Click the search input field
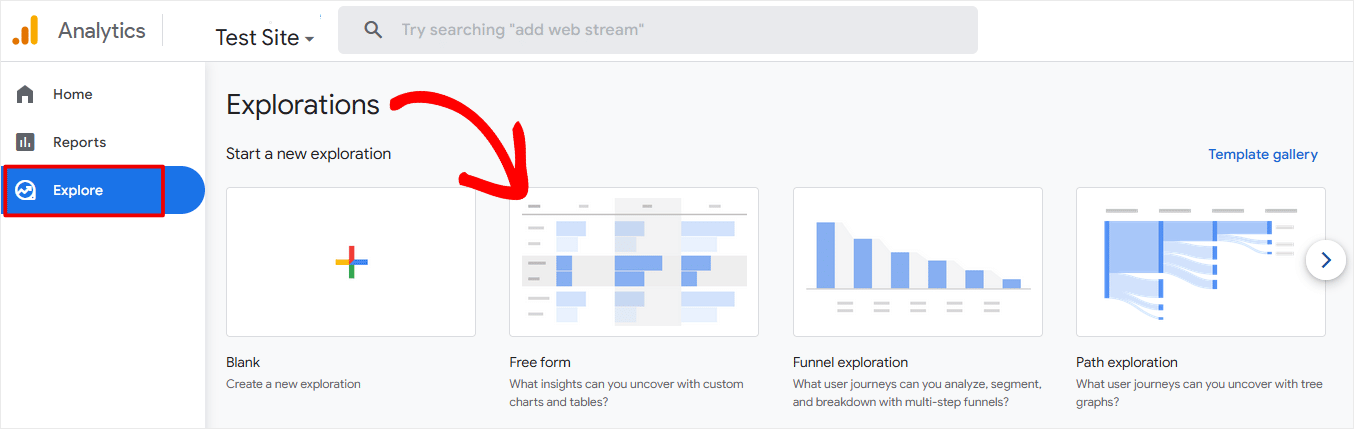 tap(658, 30)
